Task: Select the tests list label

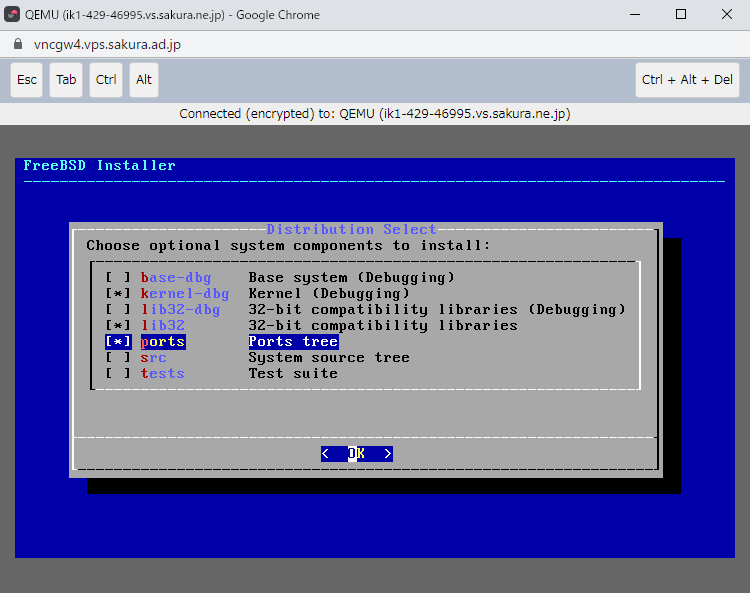Action: (x=163, y=373)
